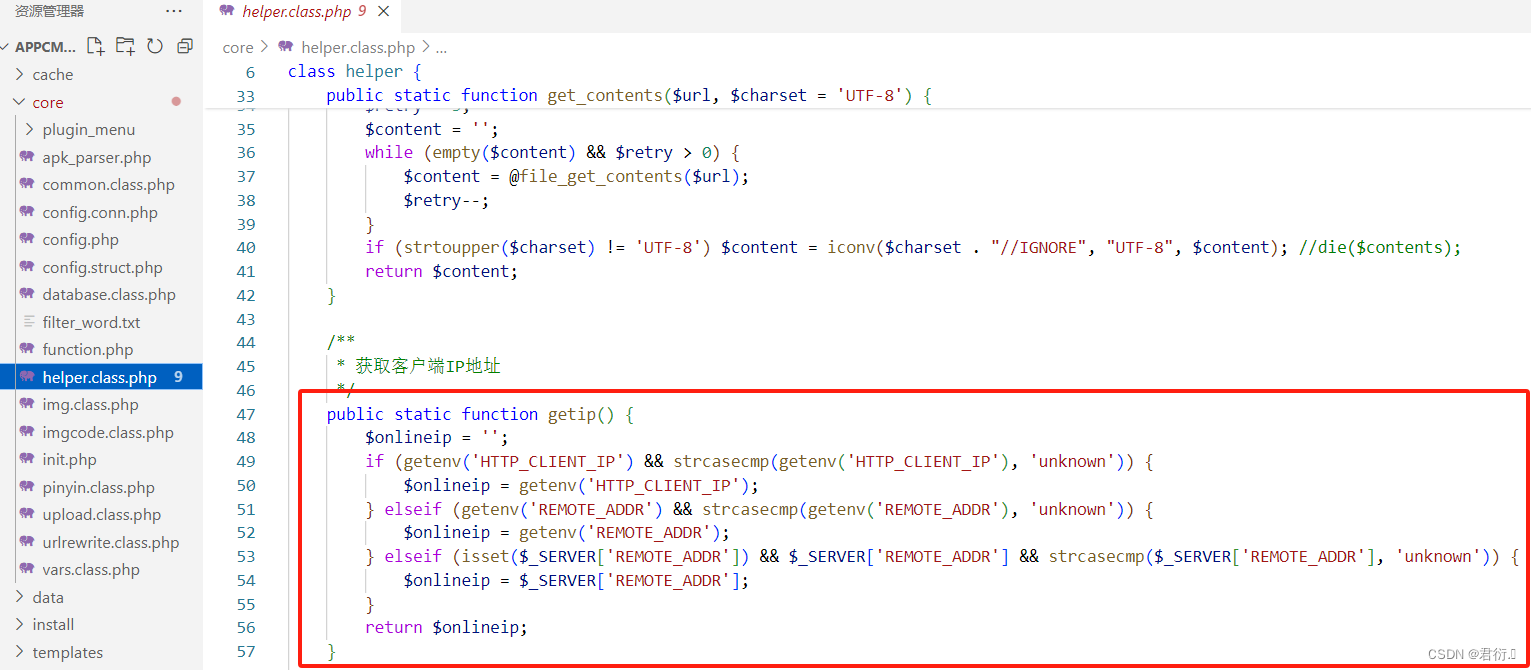Collapse the core folder

pyautogui.click(x=102, y=102)
